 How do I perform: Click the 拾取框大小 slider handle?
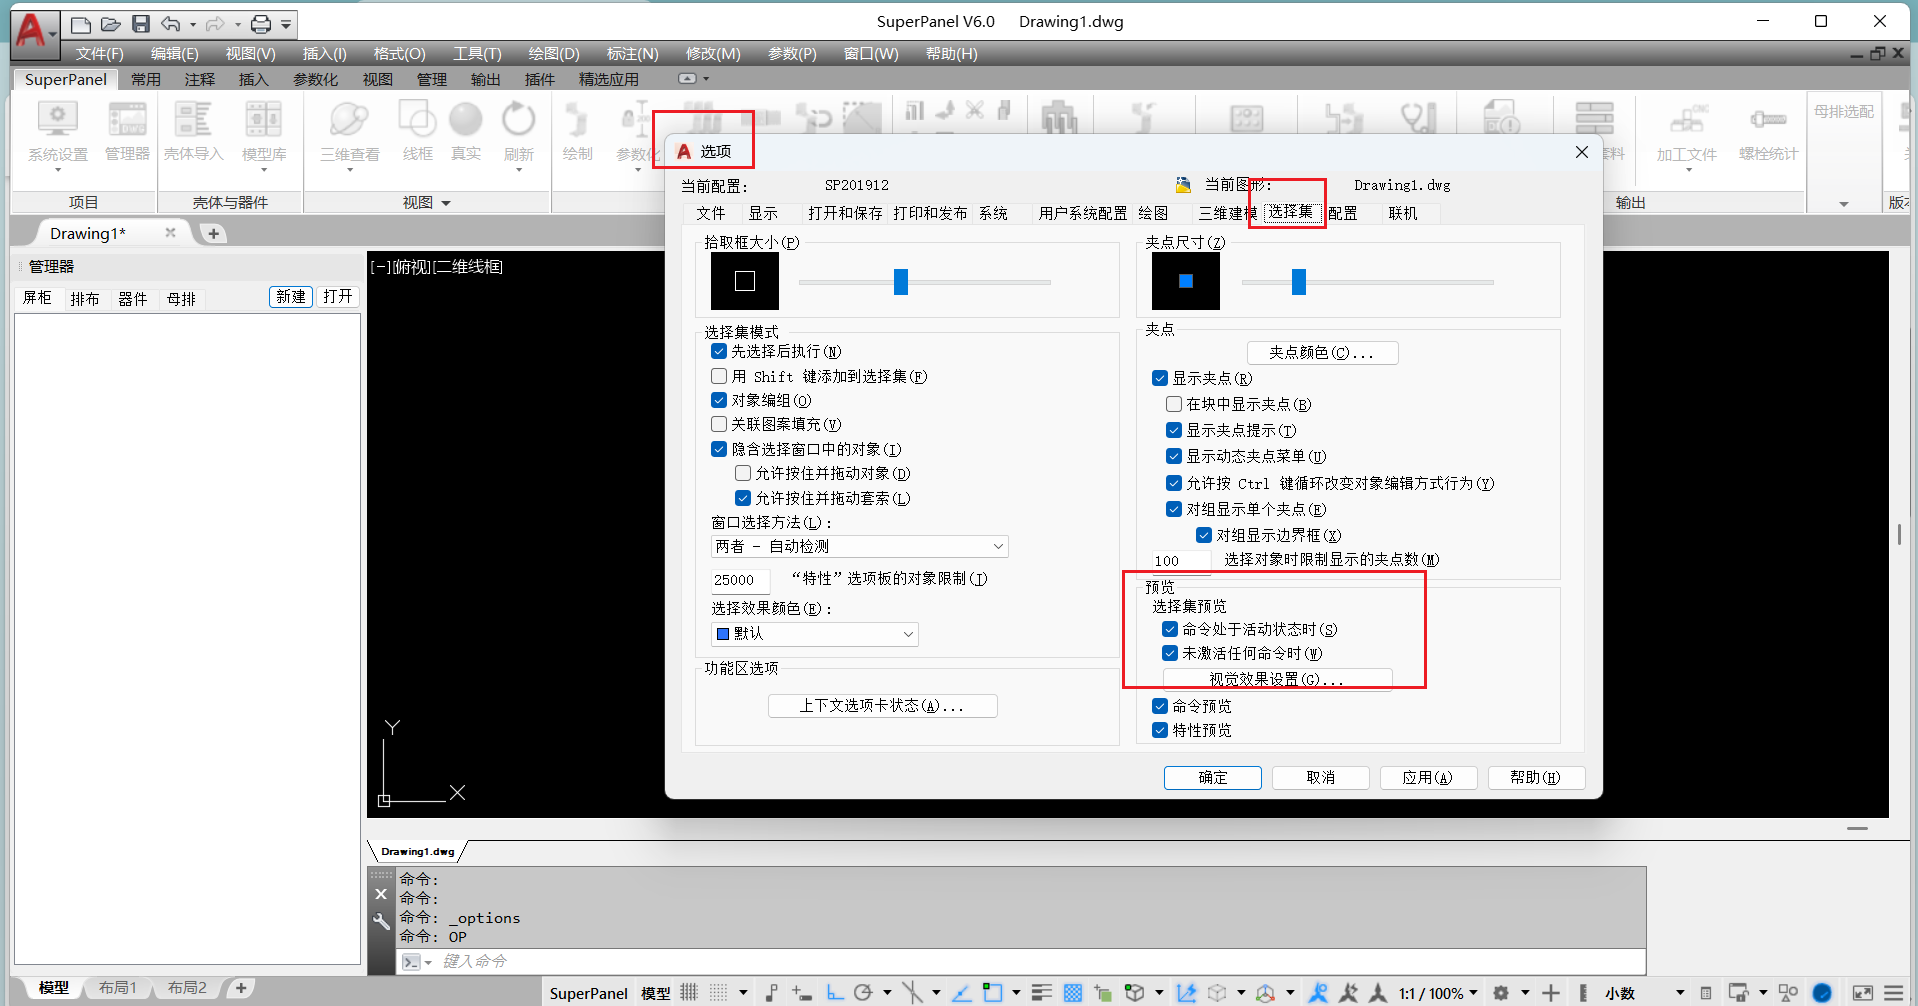(x=901, y=282)
